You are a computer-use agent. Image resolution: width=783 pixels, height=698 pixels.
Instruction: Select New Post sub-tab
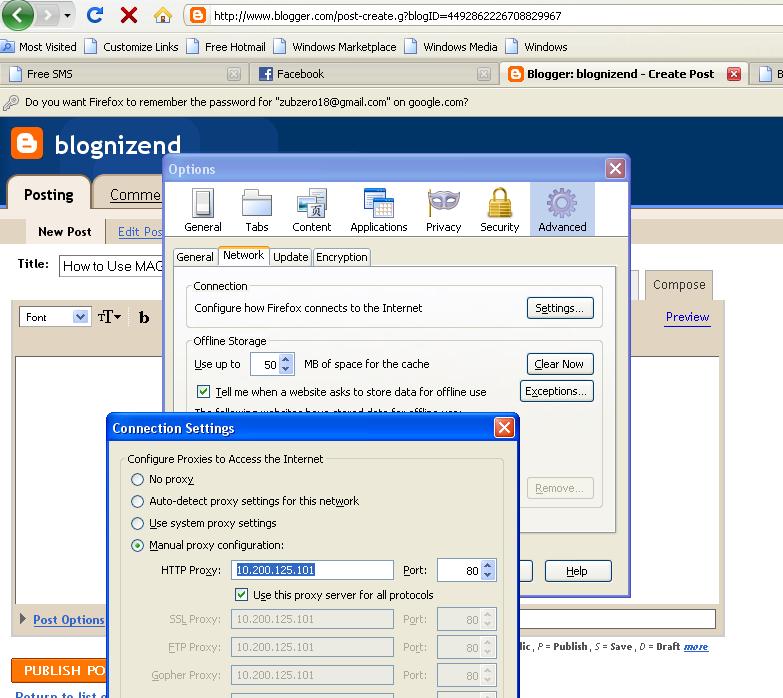[65, 232]
